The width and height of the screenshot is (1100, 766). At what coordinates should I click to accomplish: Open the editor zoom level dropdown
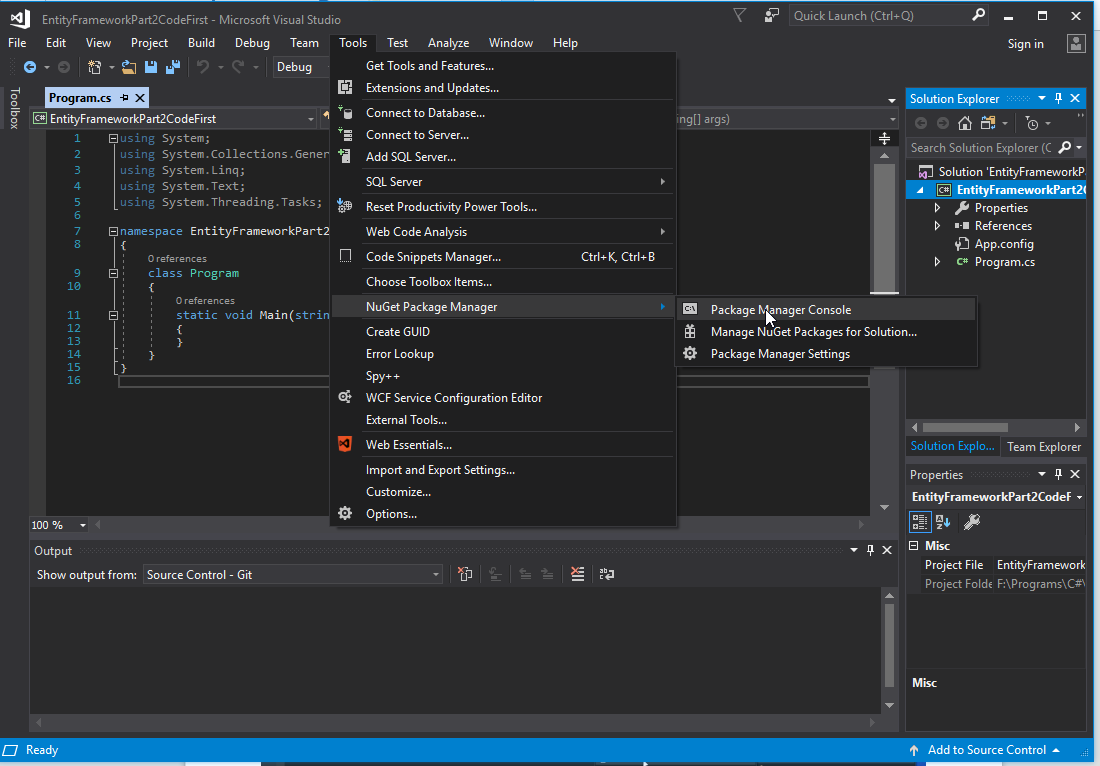click(83, 524)
